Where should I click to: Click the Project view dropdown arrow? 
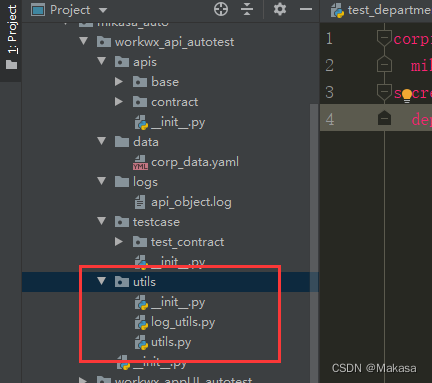103,10
